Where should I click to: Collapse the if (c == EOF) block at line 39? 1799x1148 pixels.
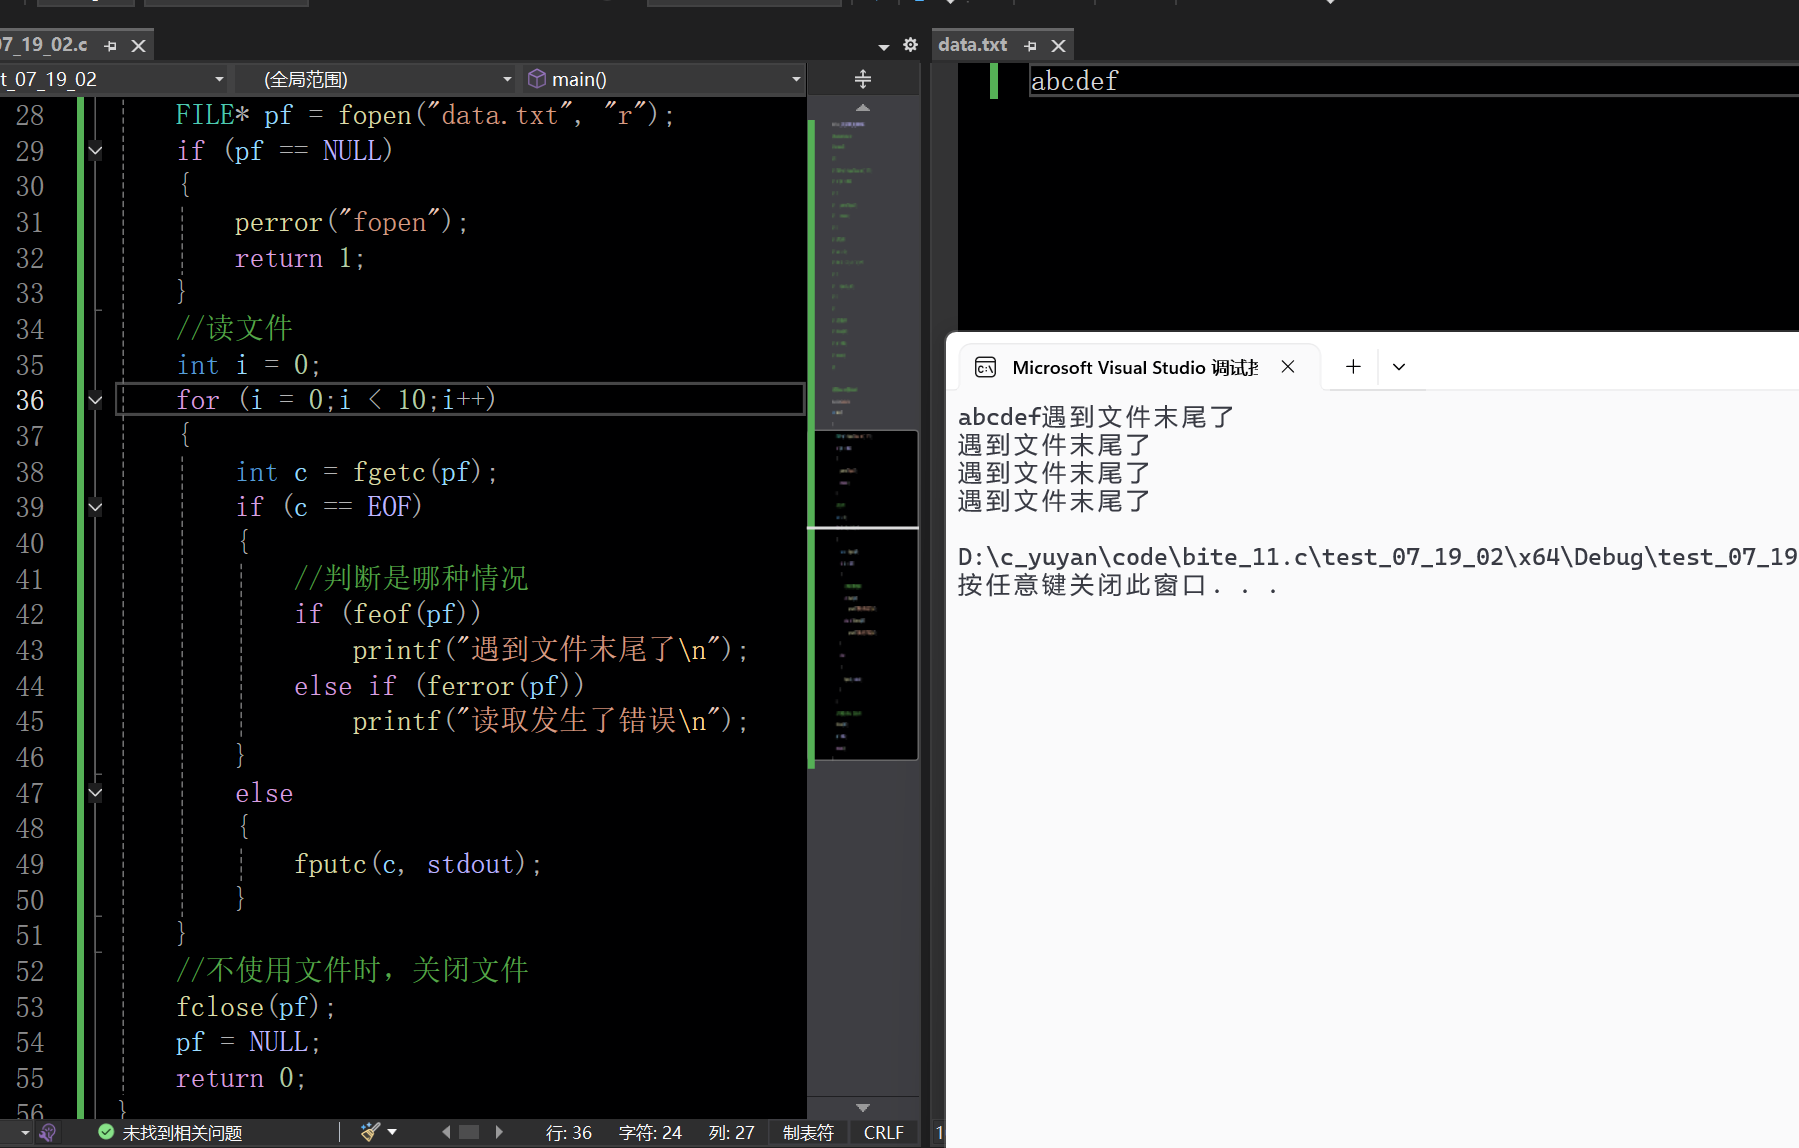pyautogui.click(x=95, y=507)
